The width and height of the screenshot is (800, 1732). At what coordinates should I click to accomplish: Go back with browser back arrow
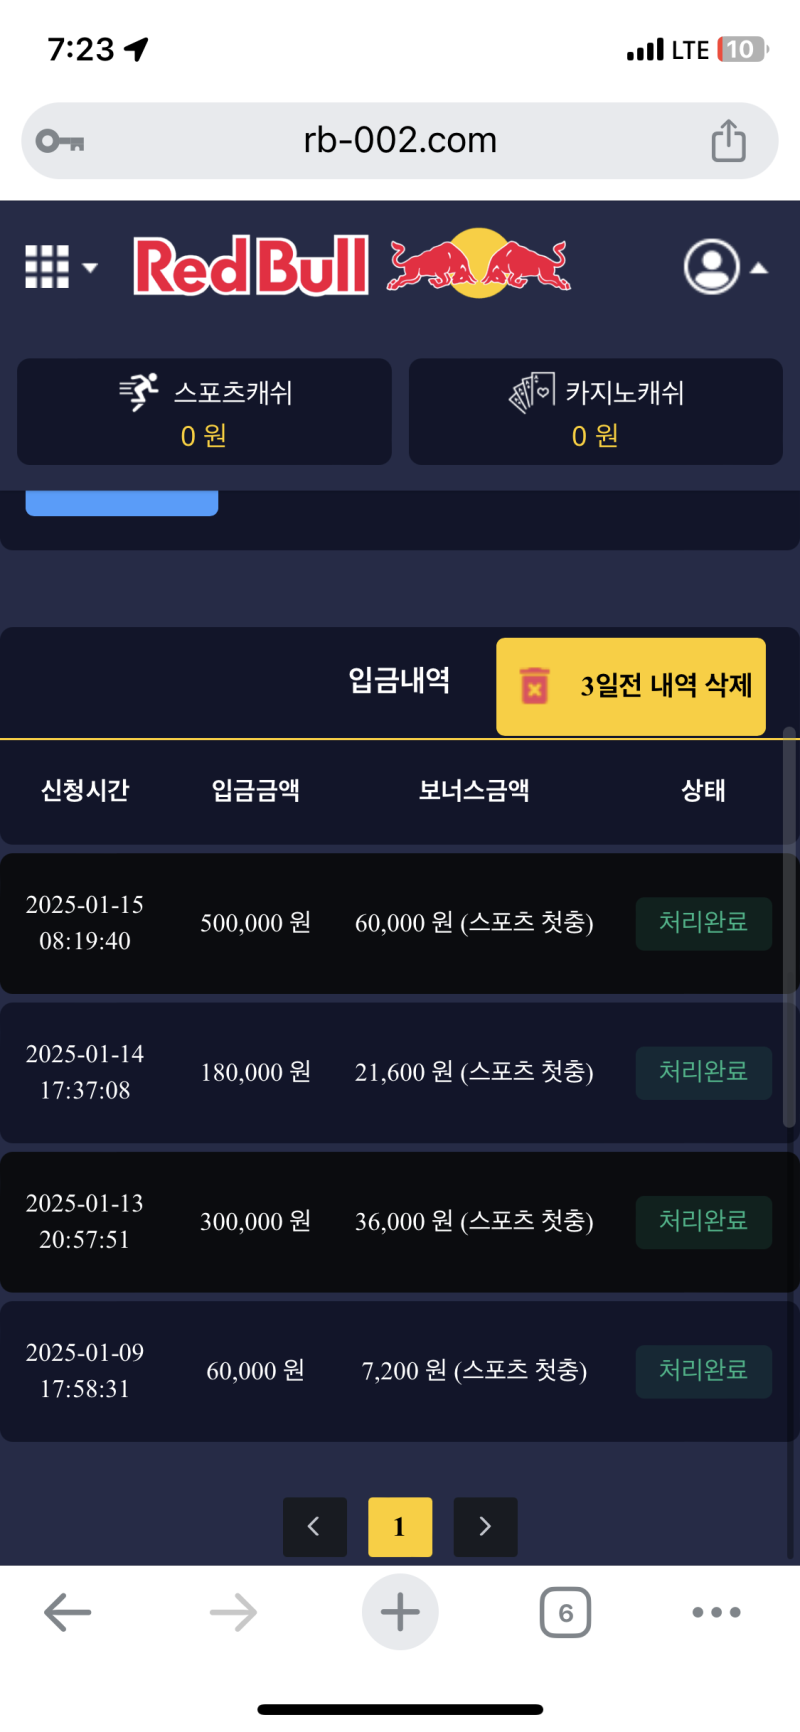coord(68,1612)
